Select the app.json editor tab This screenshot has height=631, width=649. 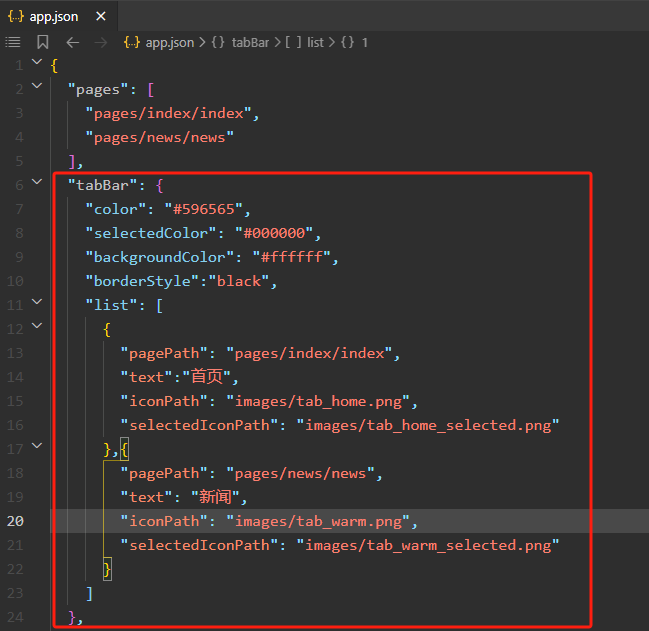pyautogui.click(x=58, y=17)
